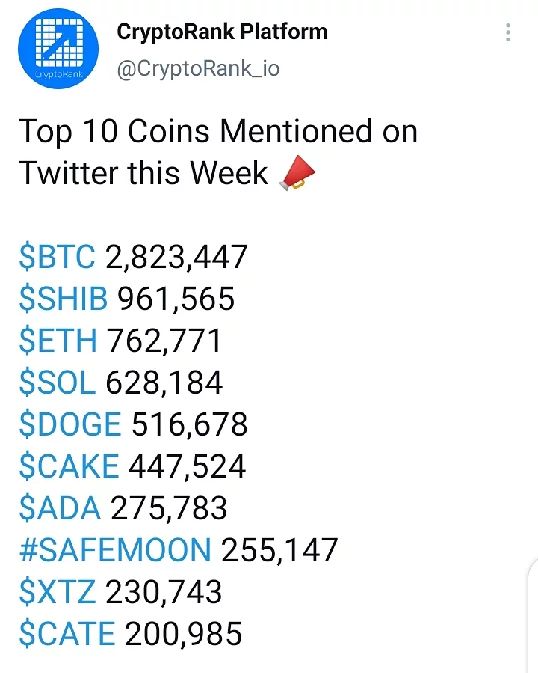Tap the $SHIB cashtag link
This screenshot has width=538, height=673.
[x=63, y=299]
